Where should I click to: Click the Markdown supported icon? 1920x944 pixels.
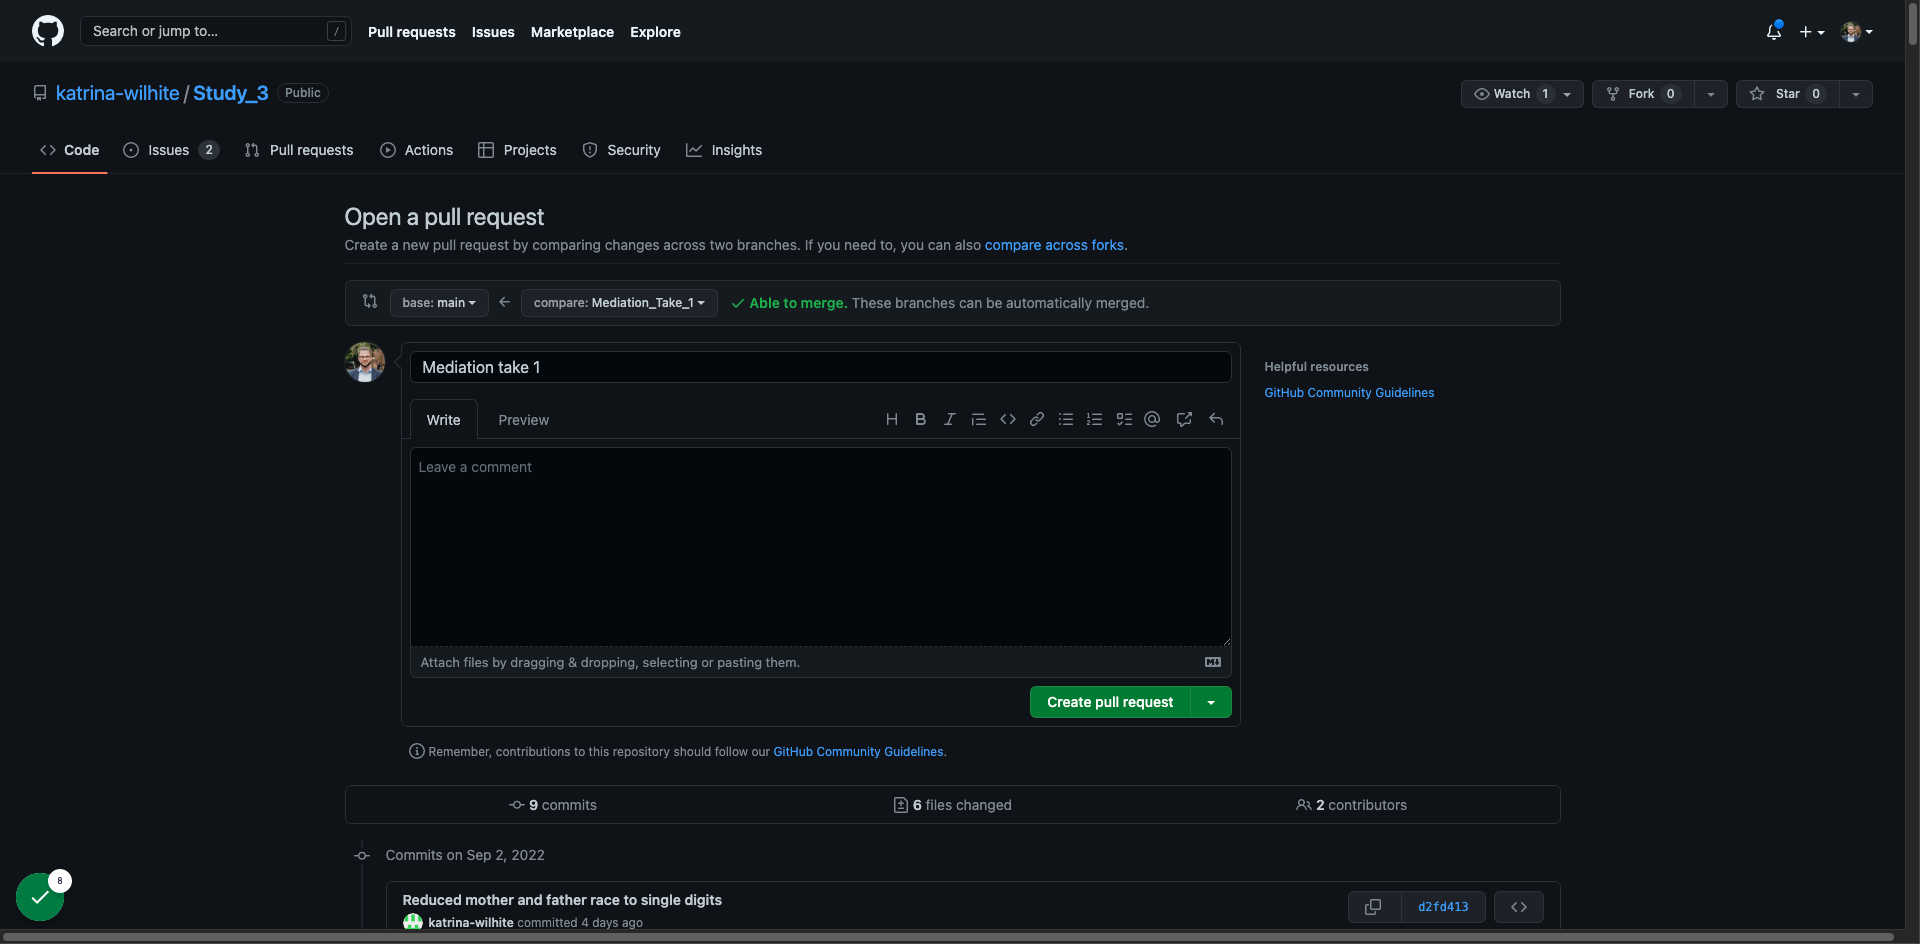(1213, 662)
